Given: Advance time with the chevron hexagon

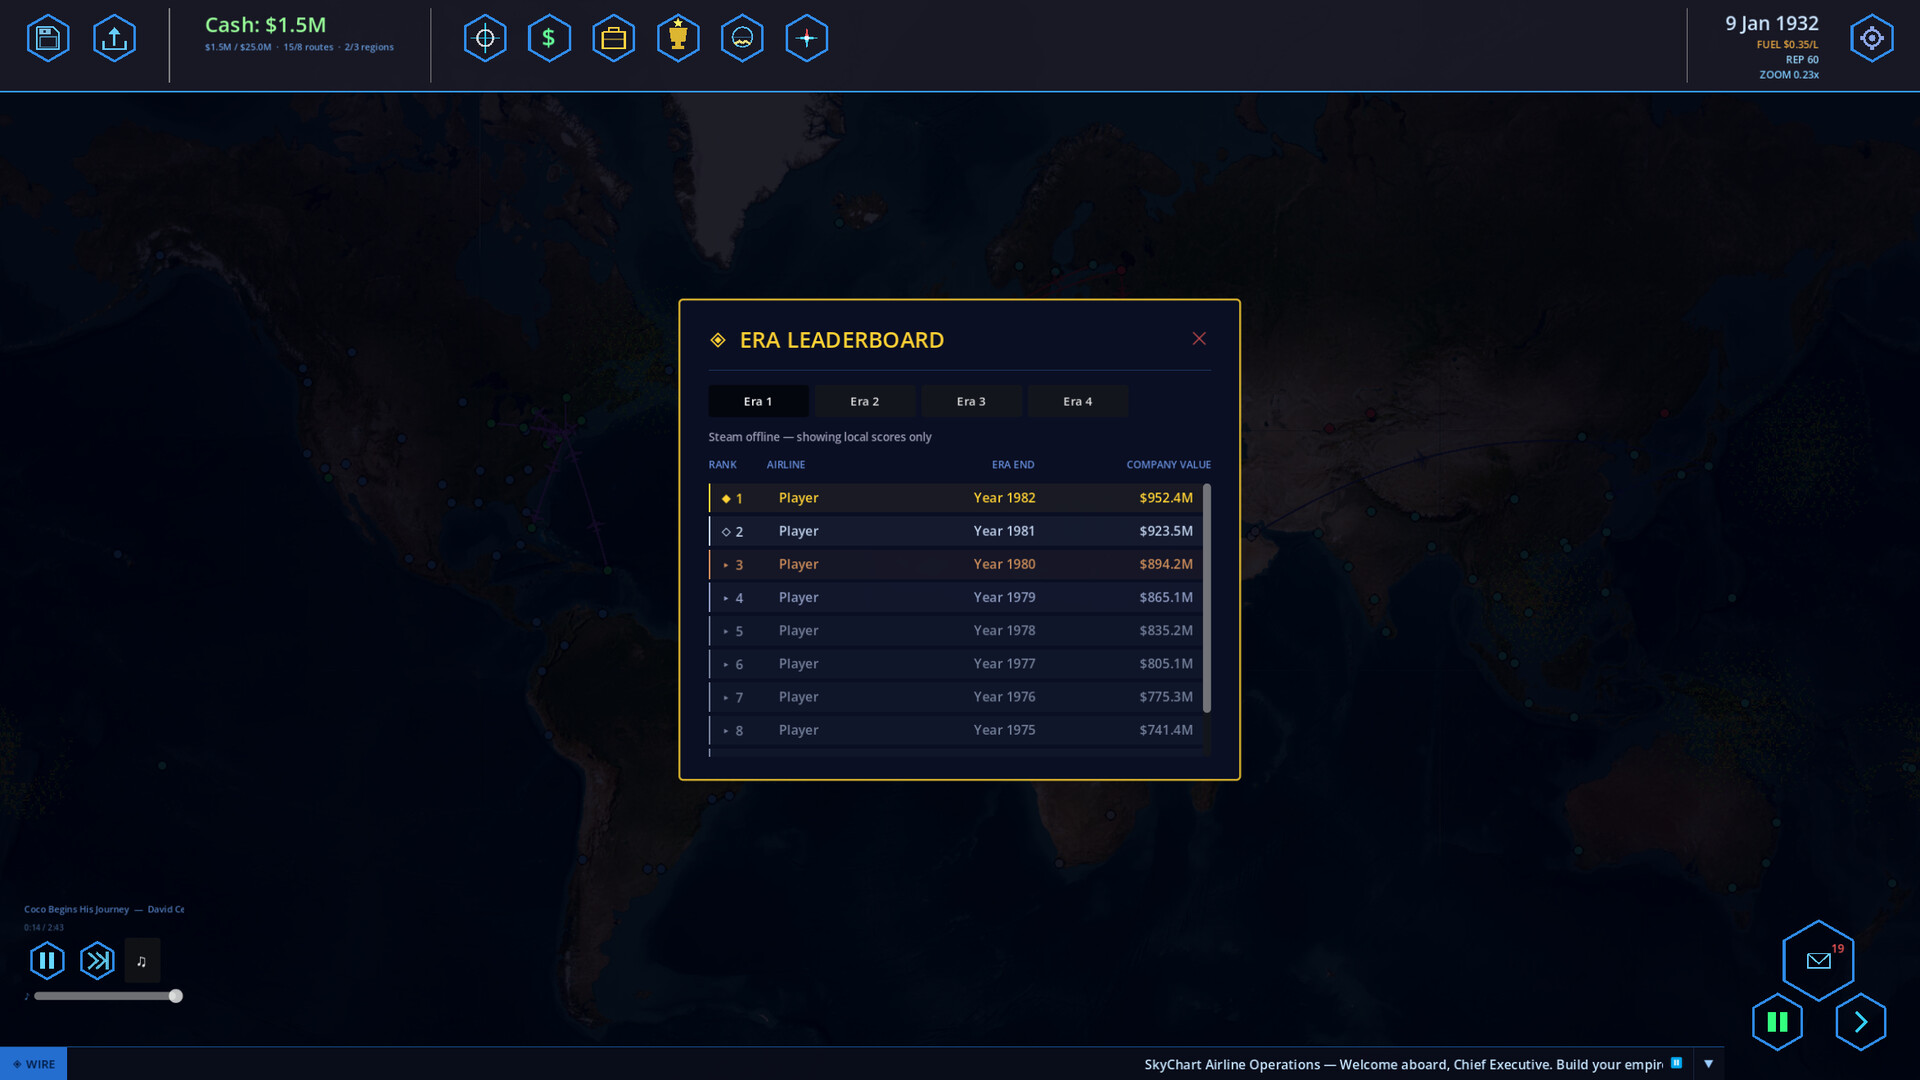Looking at the screenshot, I should pos(1860,1022).
